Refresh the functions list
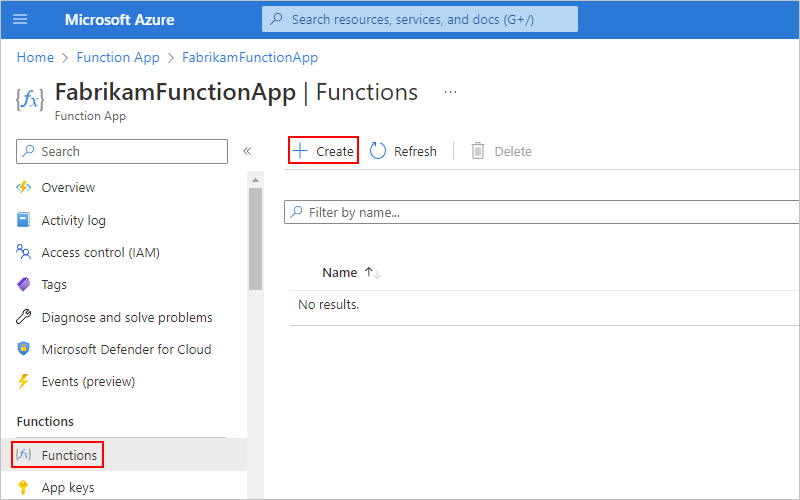 (403, 151)
